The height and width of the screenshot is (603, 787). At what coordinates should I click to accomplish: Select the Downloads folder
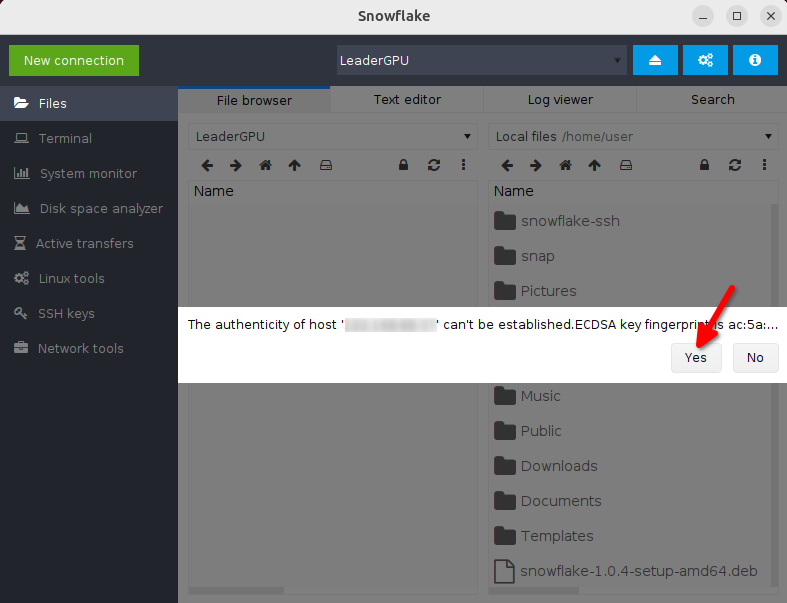pyautogui.click(x=632, y=466)
